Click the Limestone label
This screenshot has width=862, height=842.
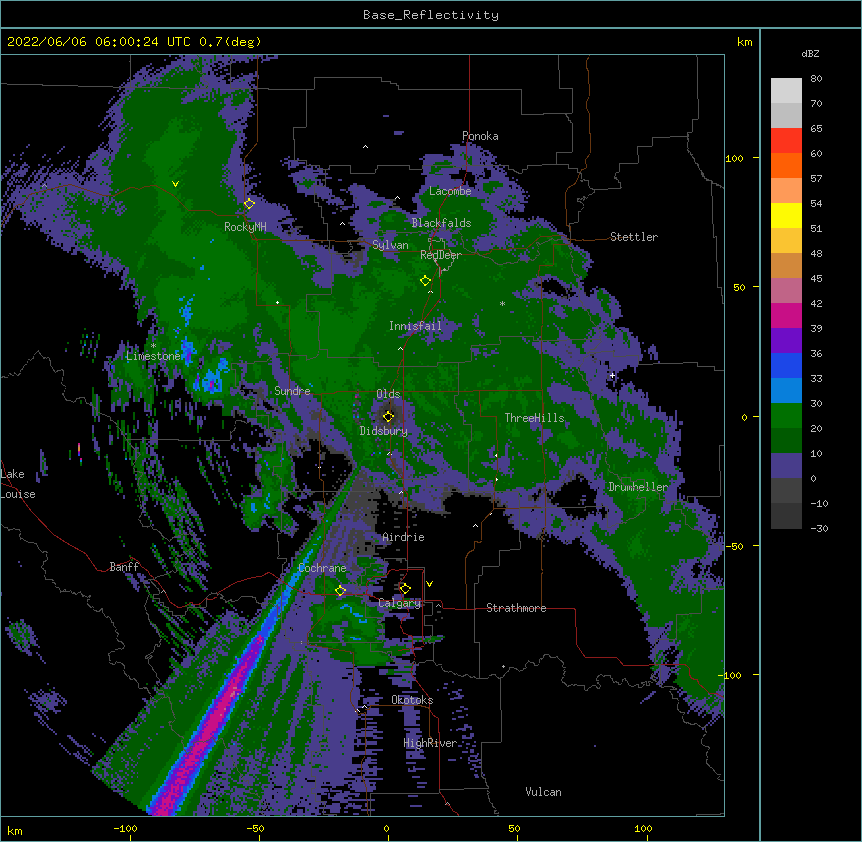tap(153, 356)
